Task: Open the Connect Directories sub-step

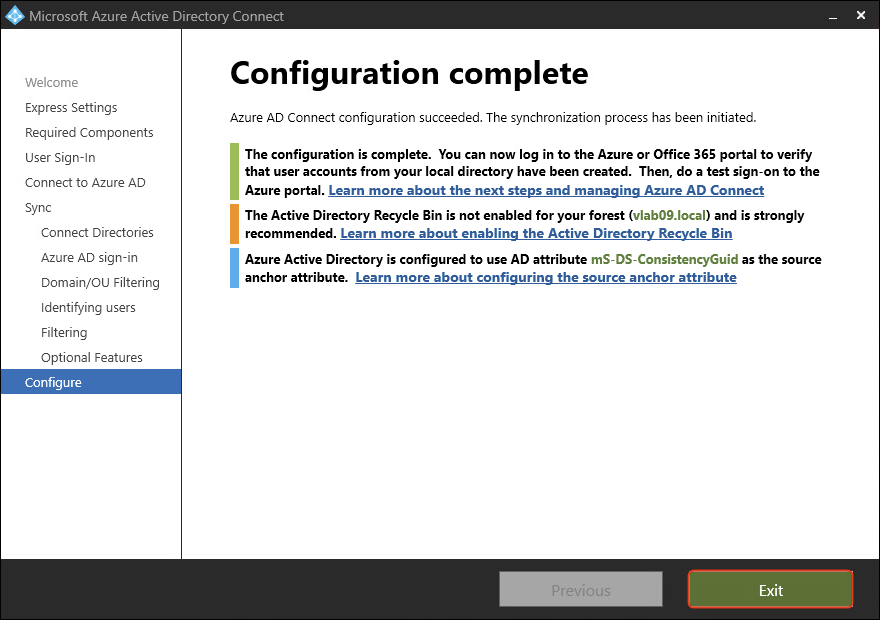Action: point(97,232)
